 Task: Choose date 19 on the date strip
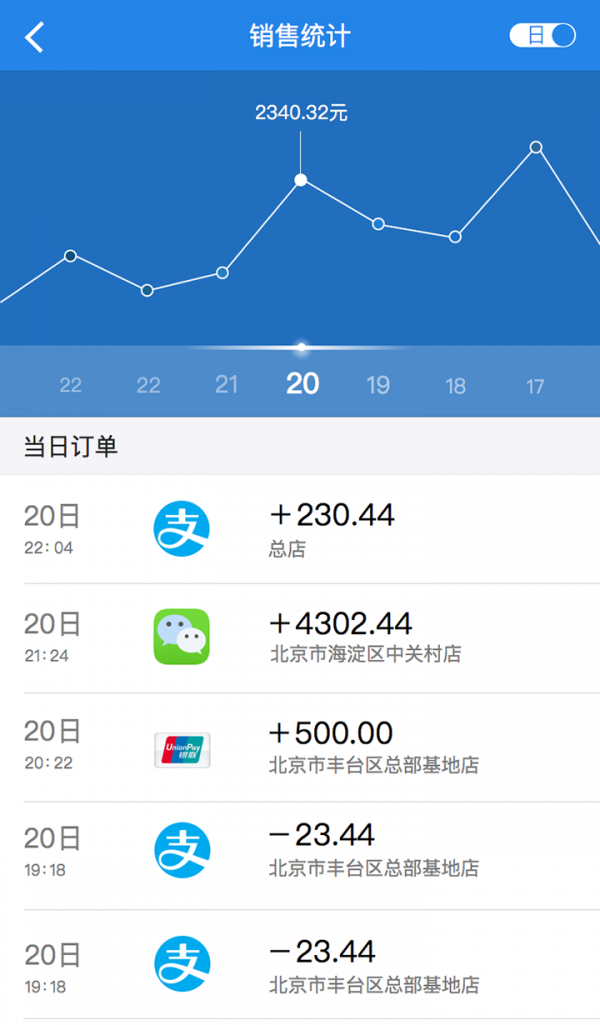(x=378, y=385)
